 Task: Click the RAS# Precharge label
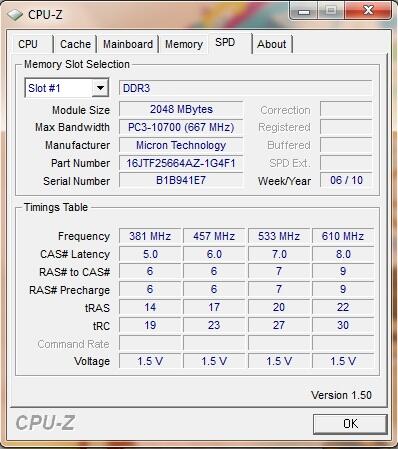[x=69, y=290]
